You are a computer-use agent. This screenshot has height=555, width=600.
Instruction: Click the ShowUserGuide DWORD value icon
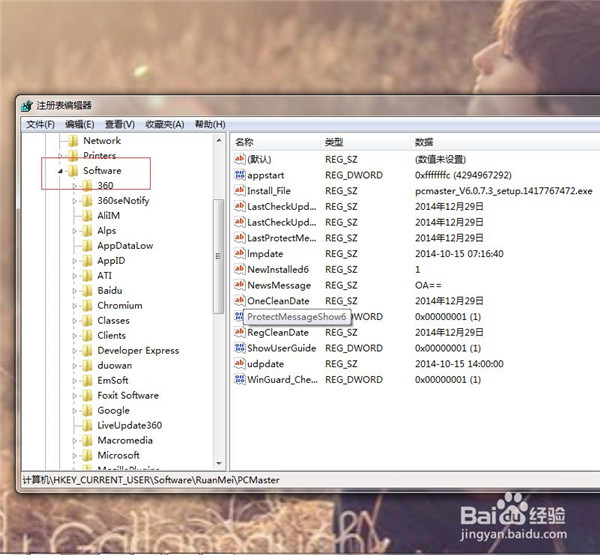[x=240, y=348]
